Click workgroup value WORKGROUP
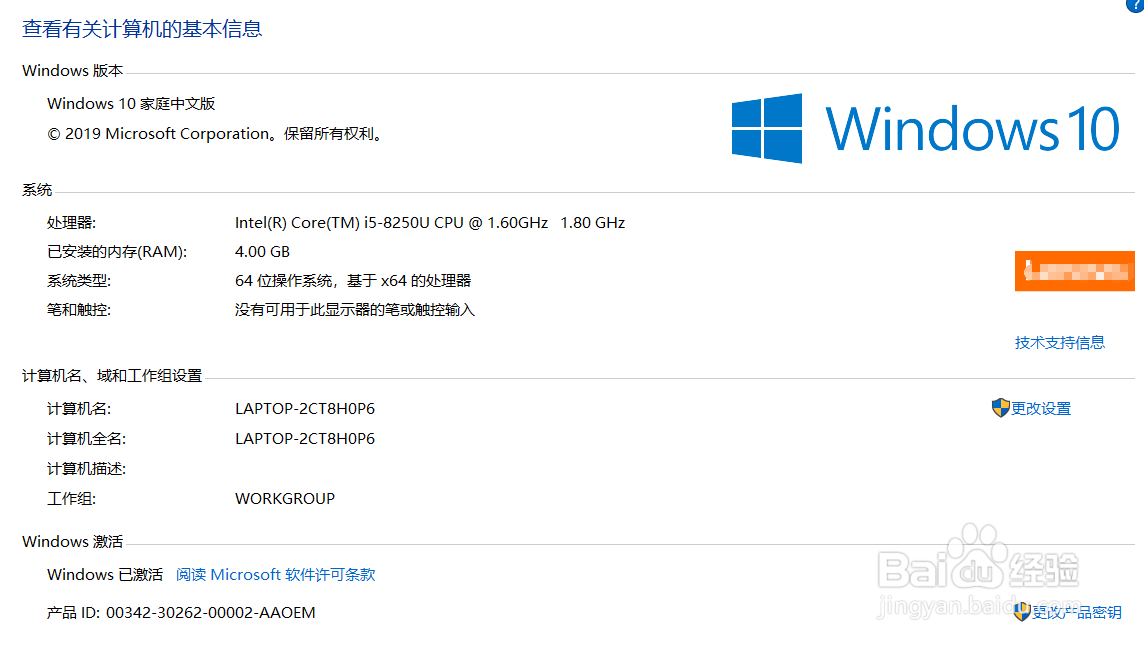The height and width of the screenshot is (645, 1144). (x=285, y=498)
